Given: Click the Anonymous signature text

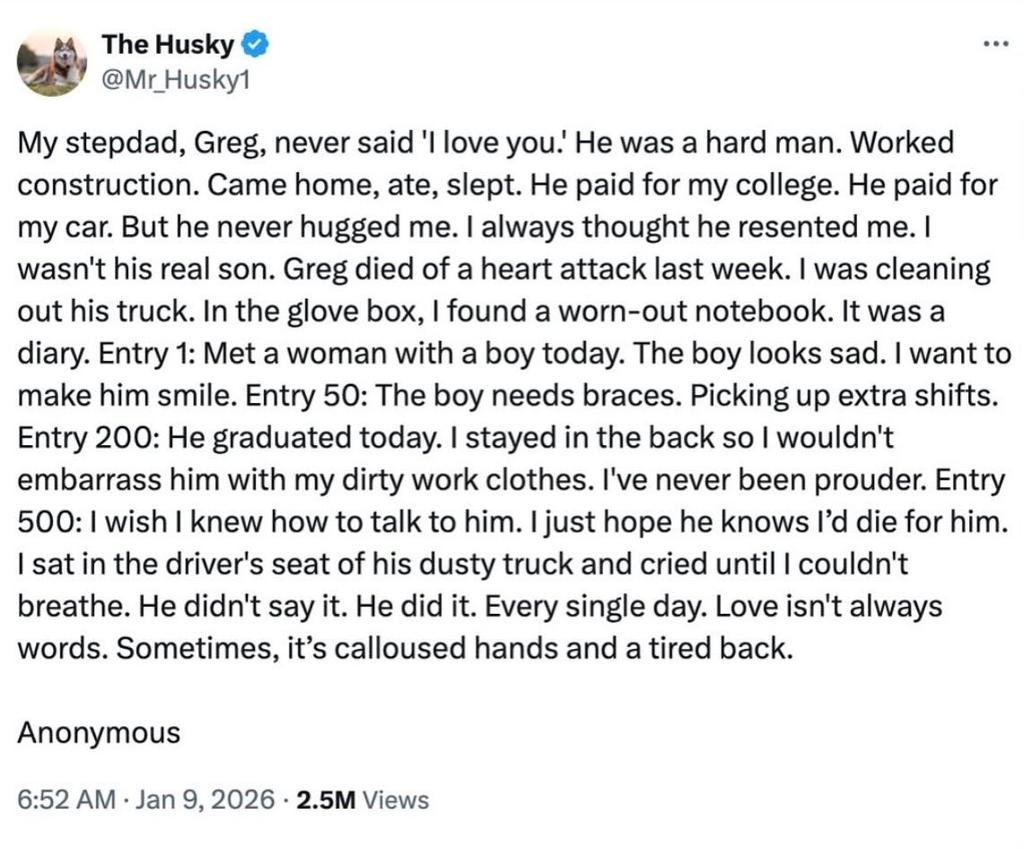Looking at the screenshot, I should 99,733.
